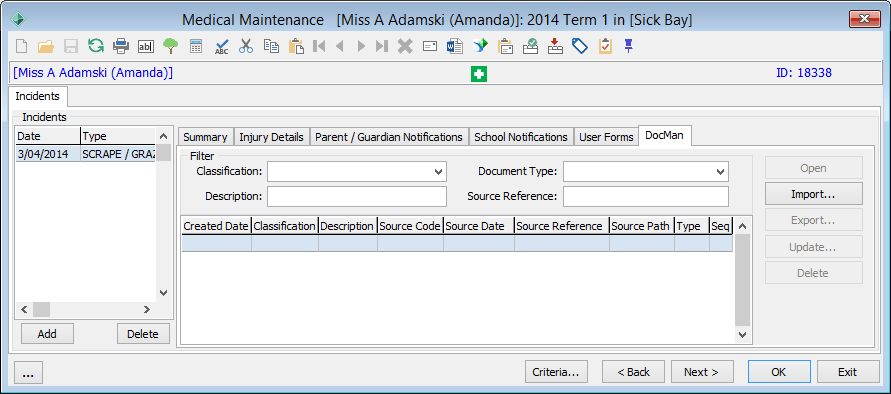Open the School Notifications tab

coord(521,137)
